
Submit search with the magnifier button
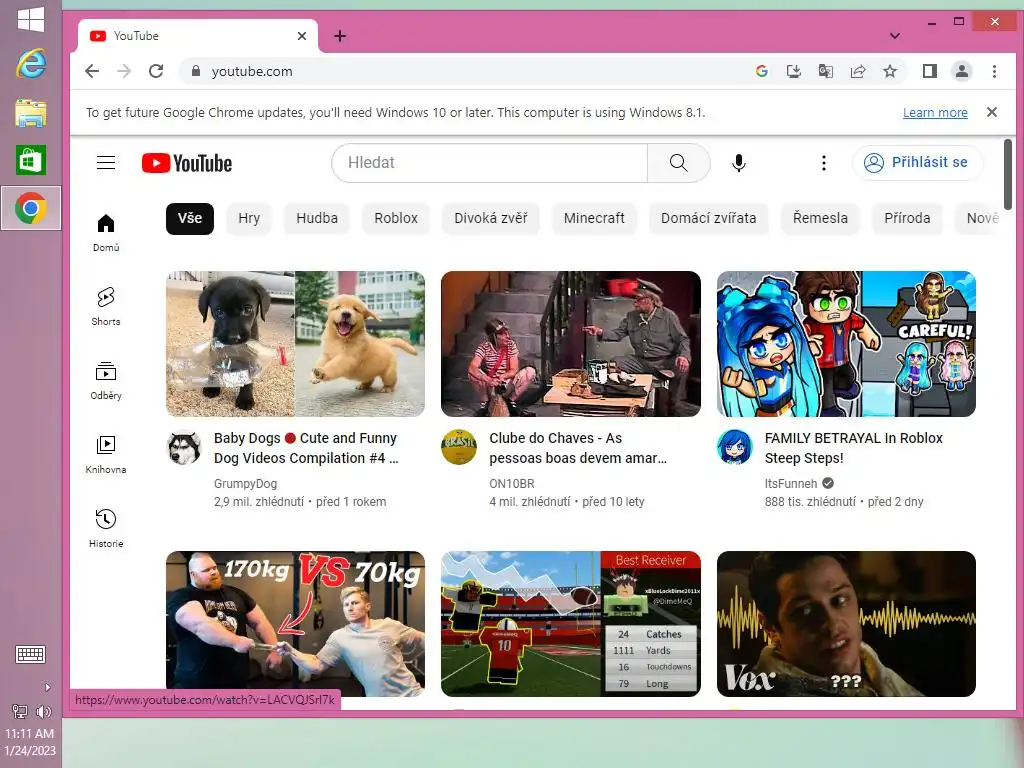click(x=679, y=163)
